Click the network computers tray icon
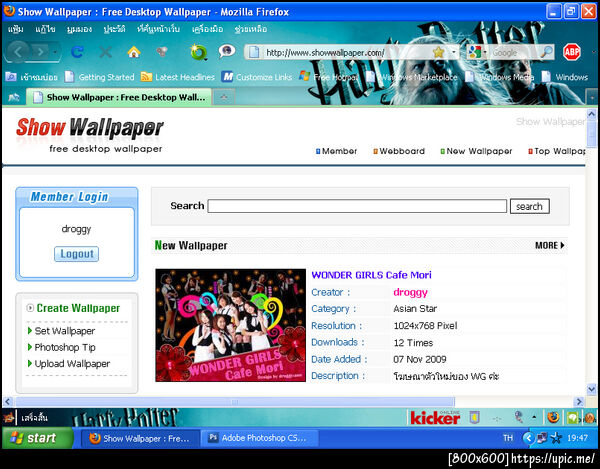The height and width of the screenshot is (469, 600). tap(542, 438)
